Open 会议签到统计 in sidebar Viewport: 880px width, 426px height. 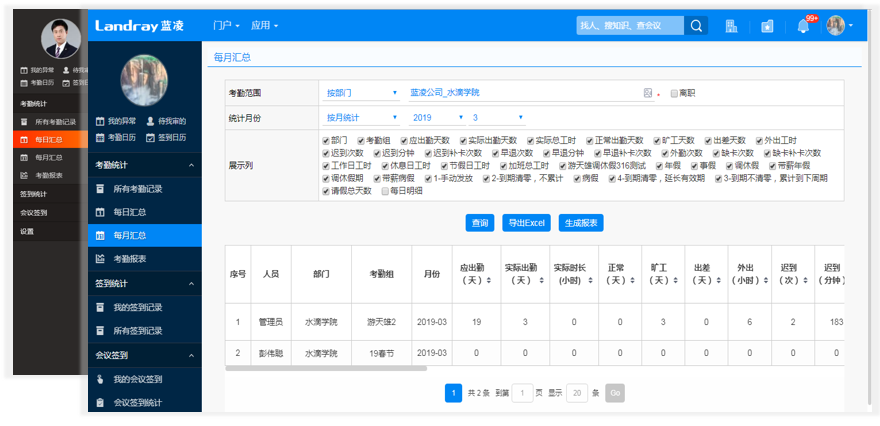click(x=145, y=402)
